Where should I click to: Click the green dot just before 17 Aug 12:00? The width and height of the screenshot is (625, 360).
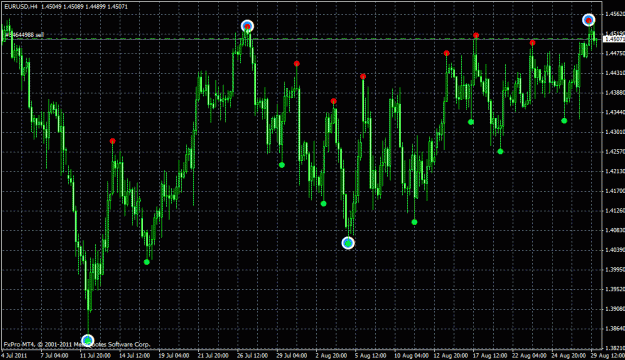coord(471,122)
